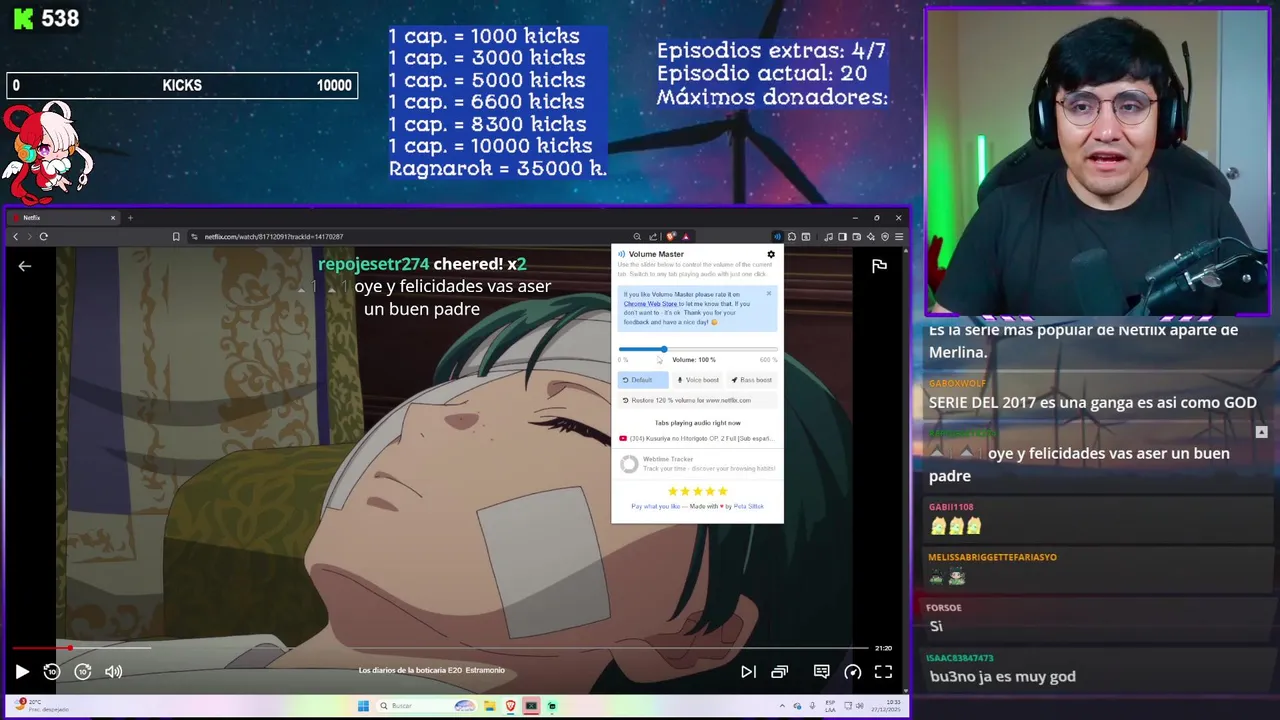The height and width of the screenshot is (720, 1280).
Task: Open Brave Shields lion icon
Action: pyautogui.click(x=671, y=237)
